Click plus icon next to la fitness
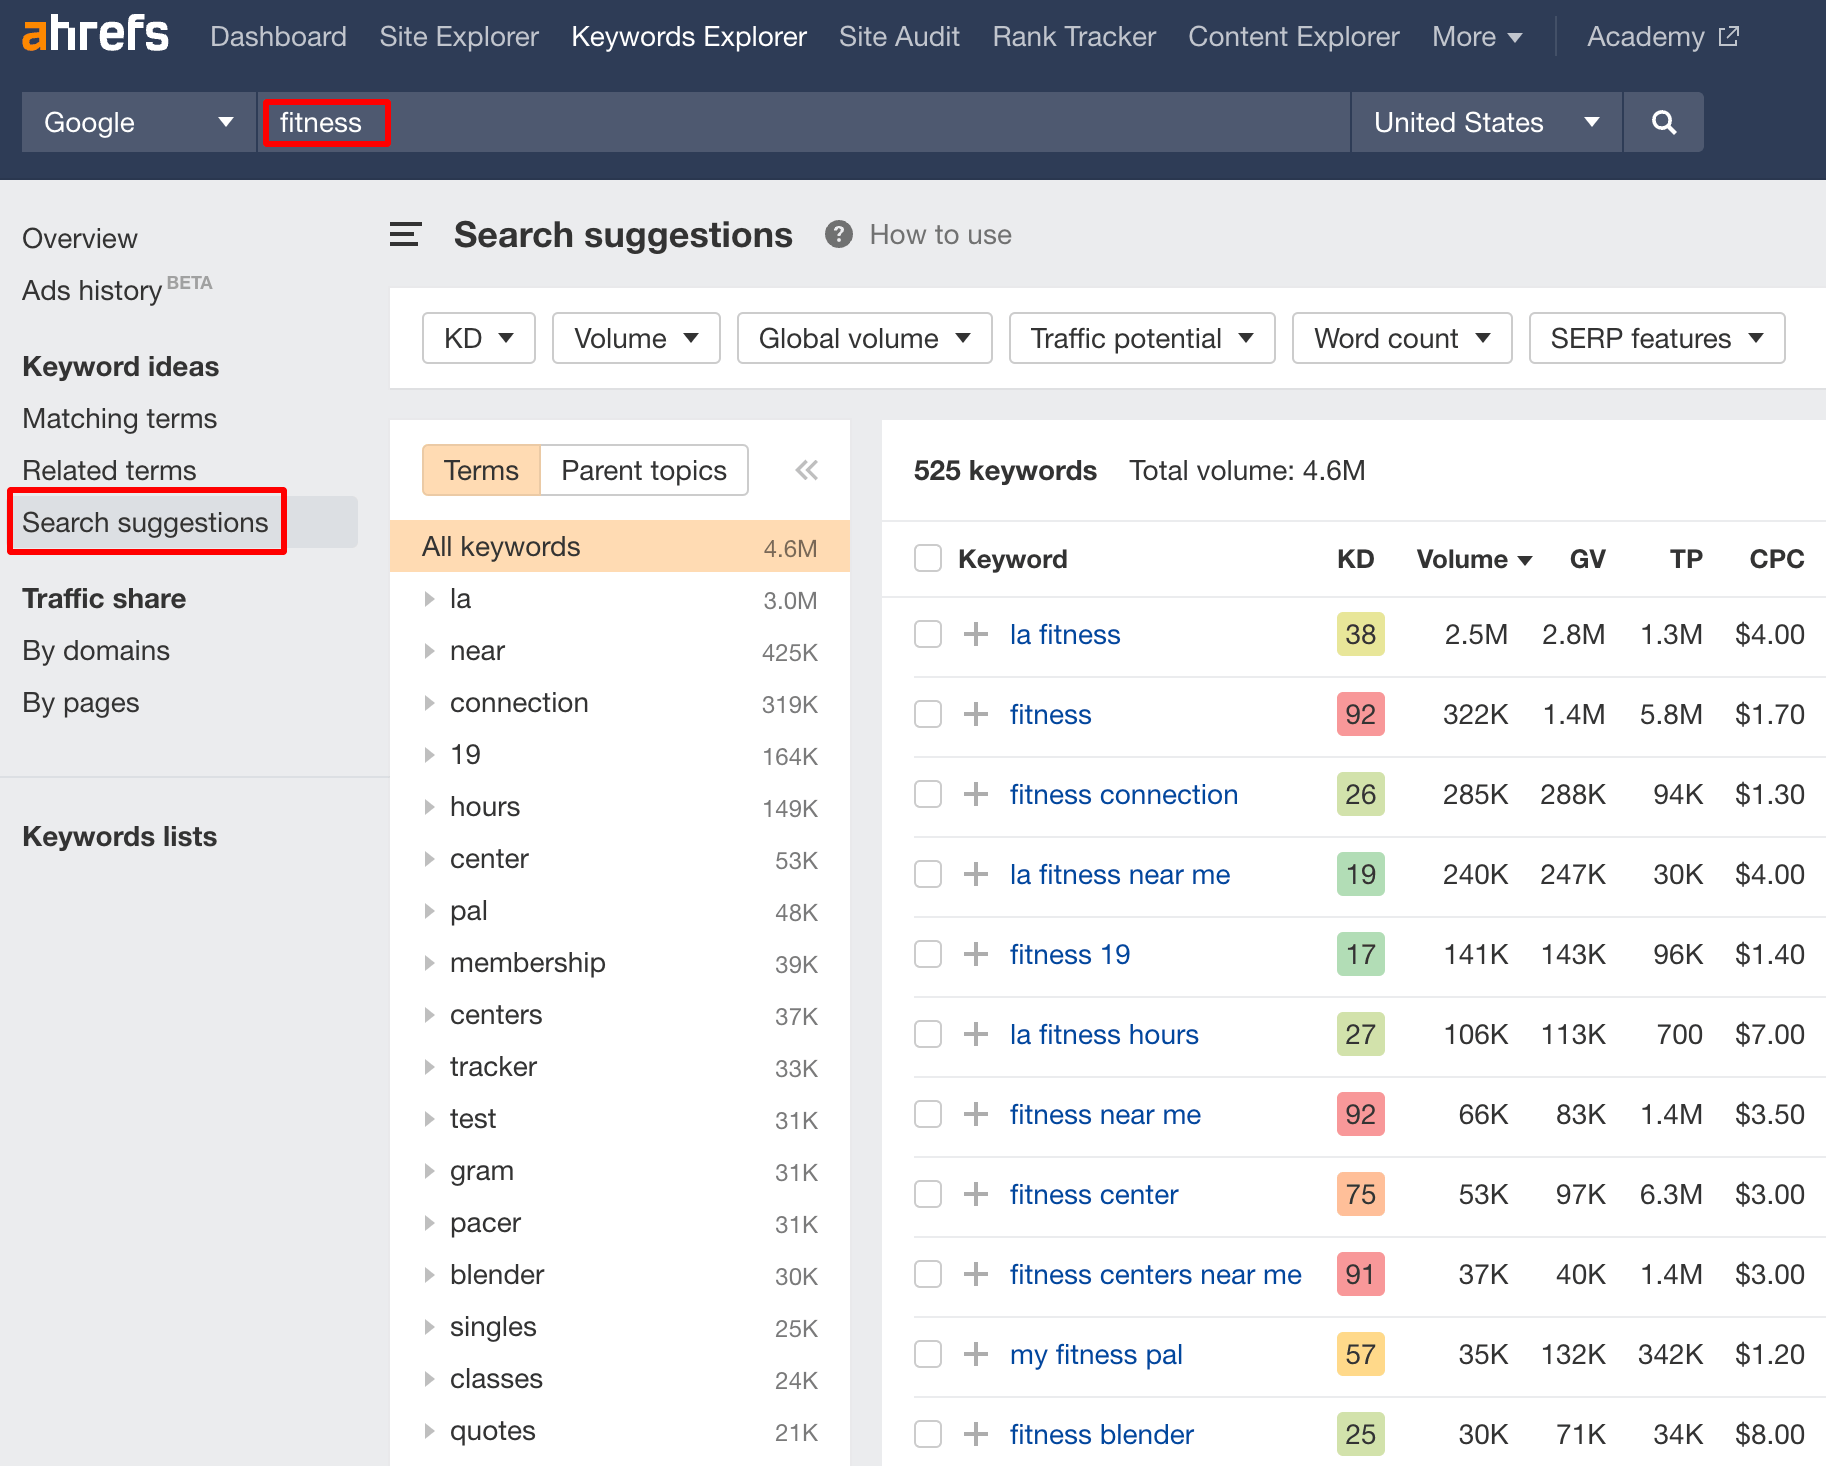 tap(976, 634)
